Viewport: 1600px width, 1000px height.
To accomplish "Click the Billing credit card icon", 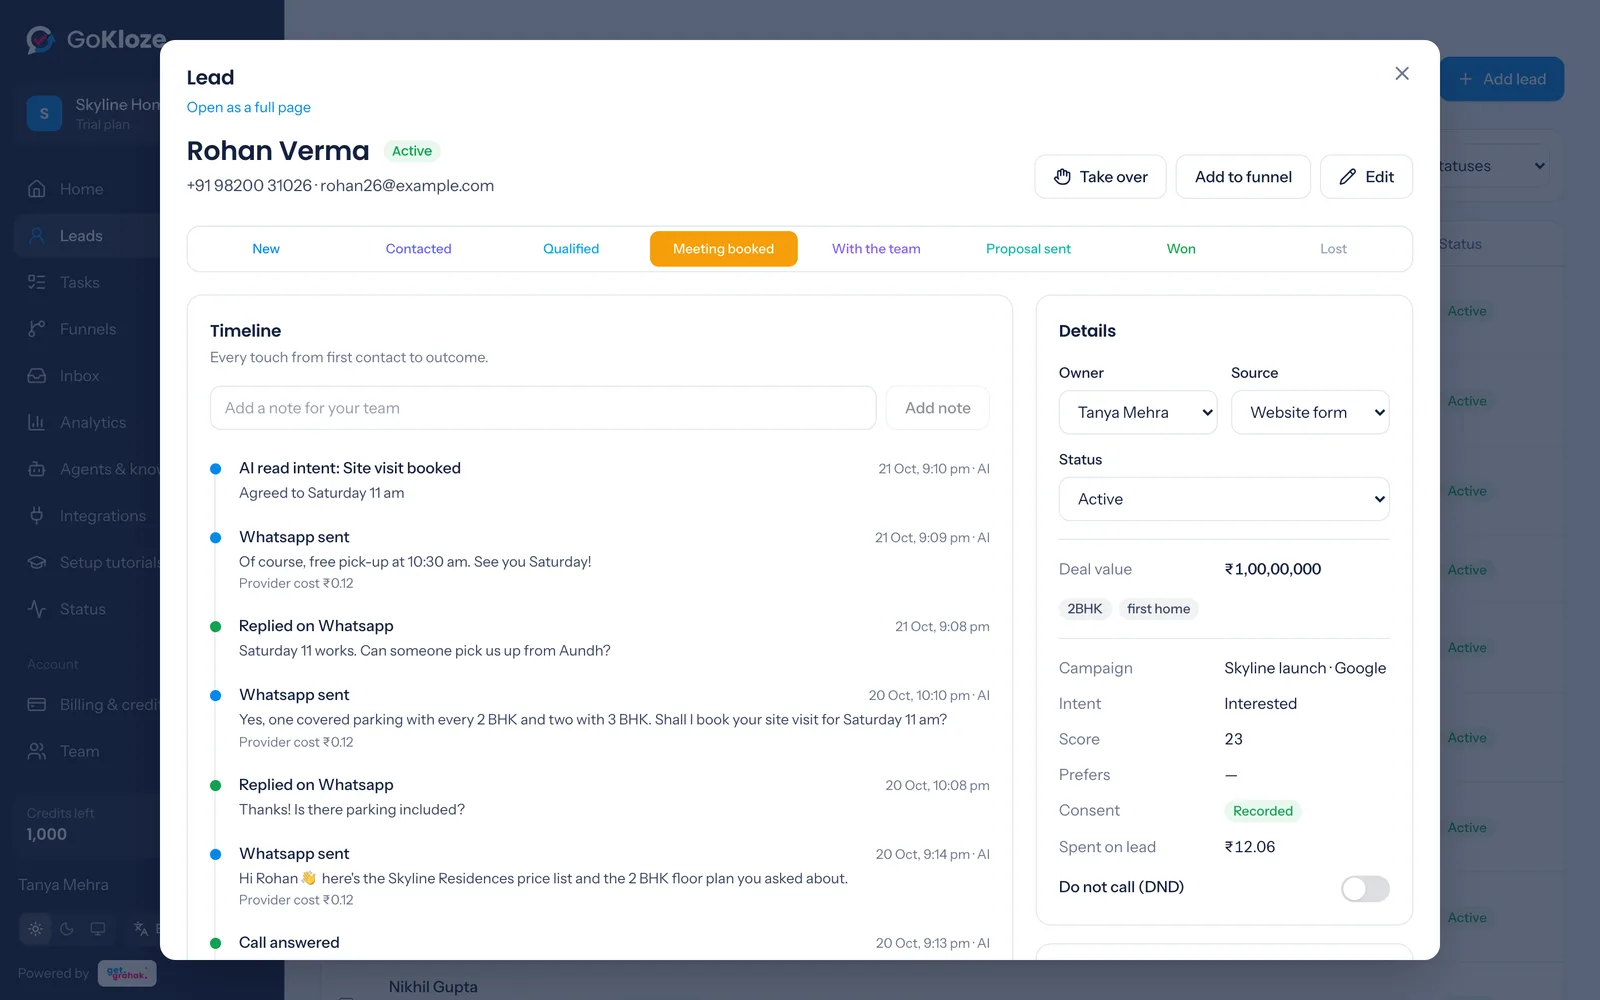I will point(37,705).
